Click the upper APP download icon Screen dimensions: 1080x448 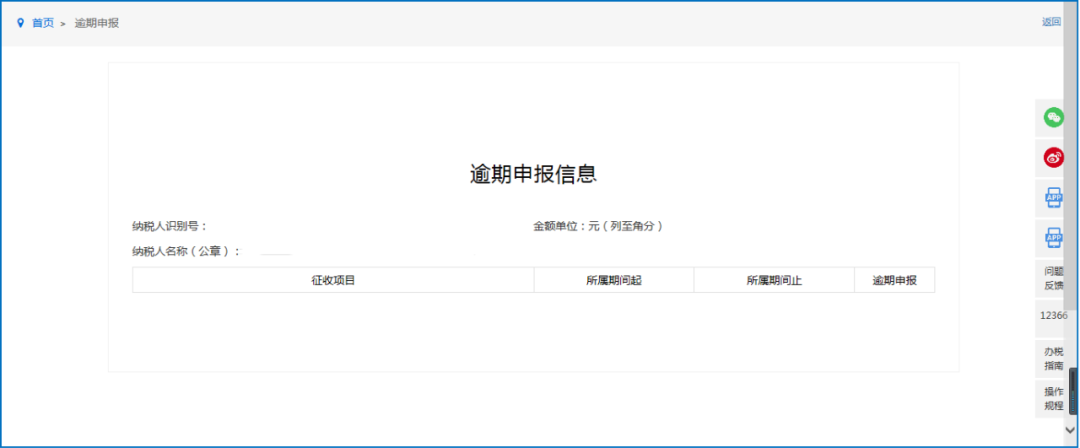pyautogui.click(x=1053, y=198)
